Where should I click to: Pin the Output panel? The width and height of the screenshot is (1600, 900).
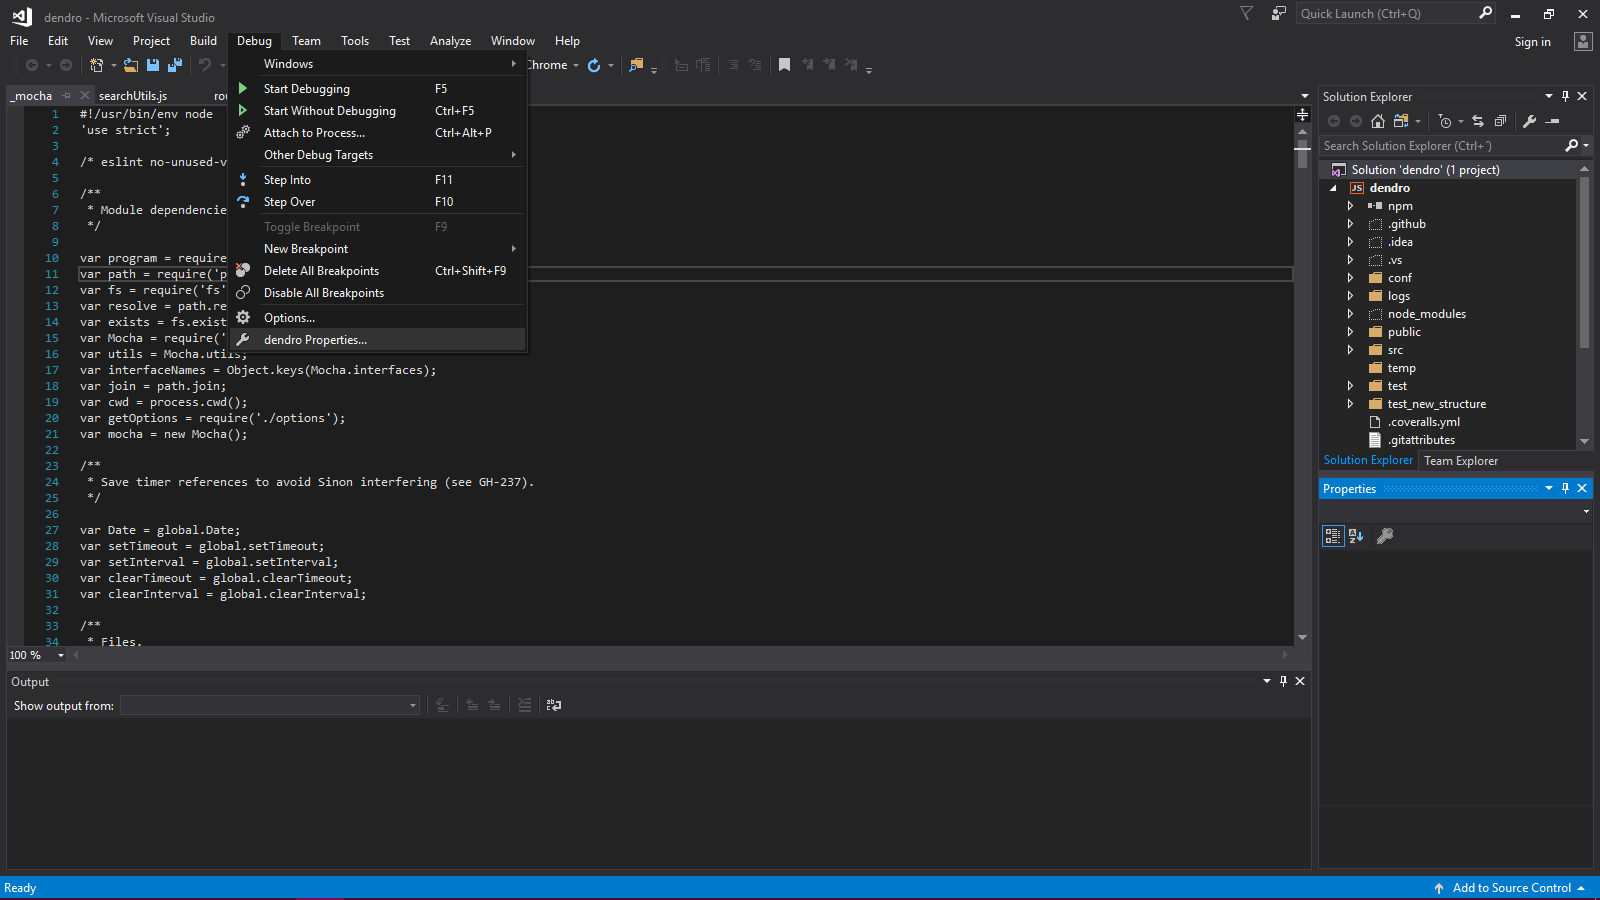[x=1284, y=681]
